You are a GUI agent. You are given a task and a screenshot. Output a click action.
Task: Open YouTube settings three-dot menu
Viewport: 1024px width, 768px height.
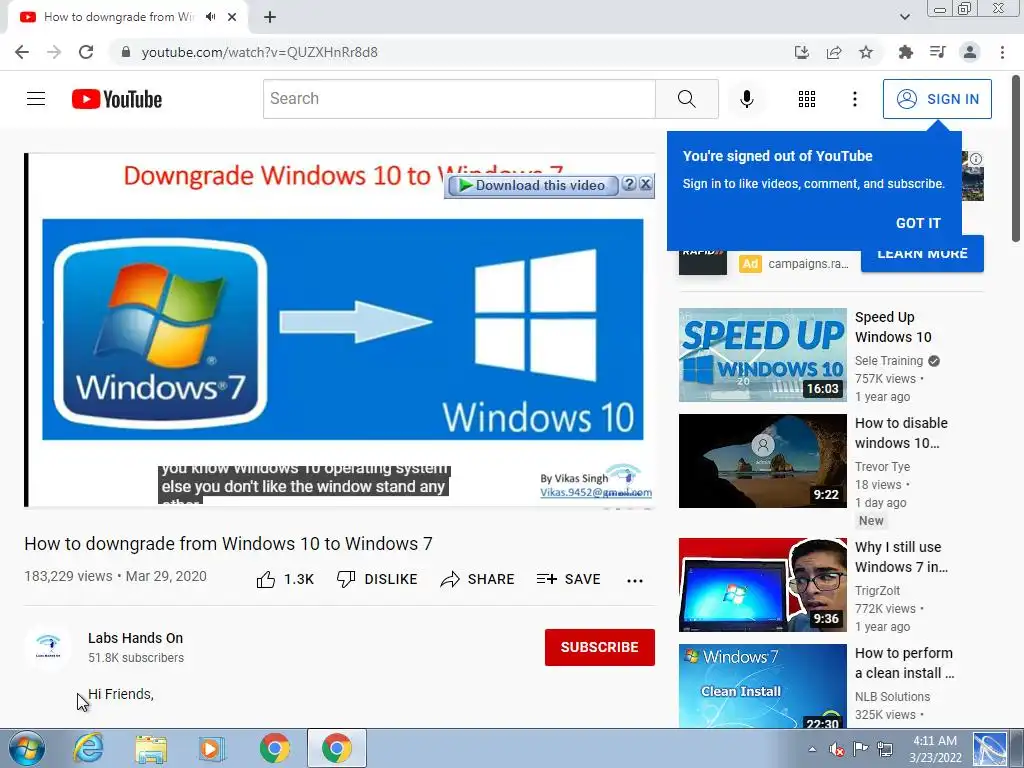click(854, 99)
